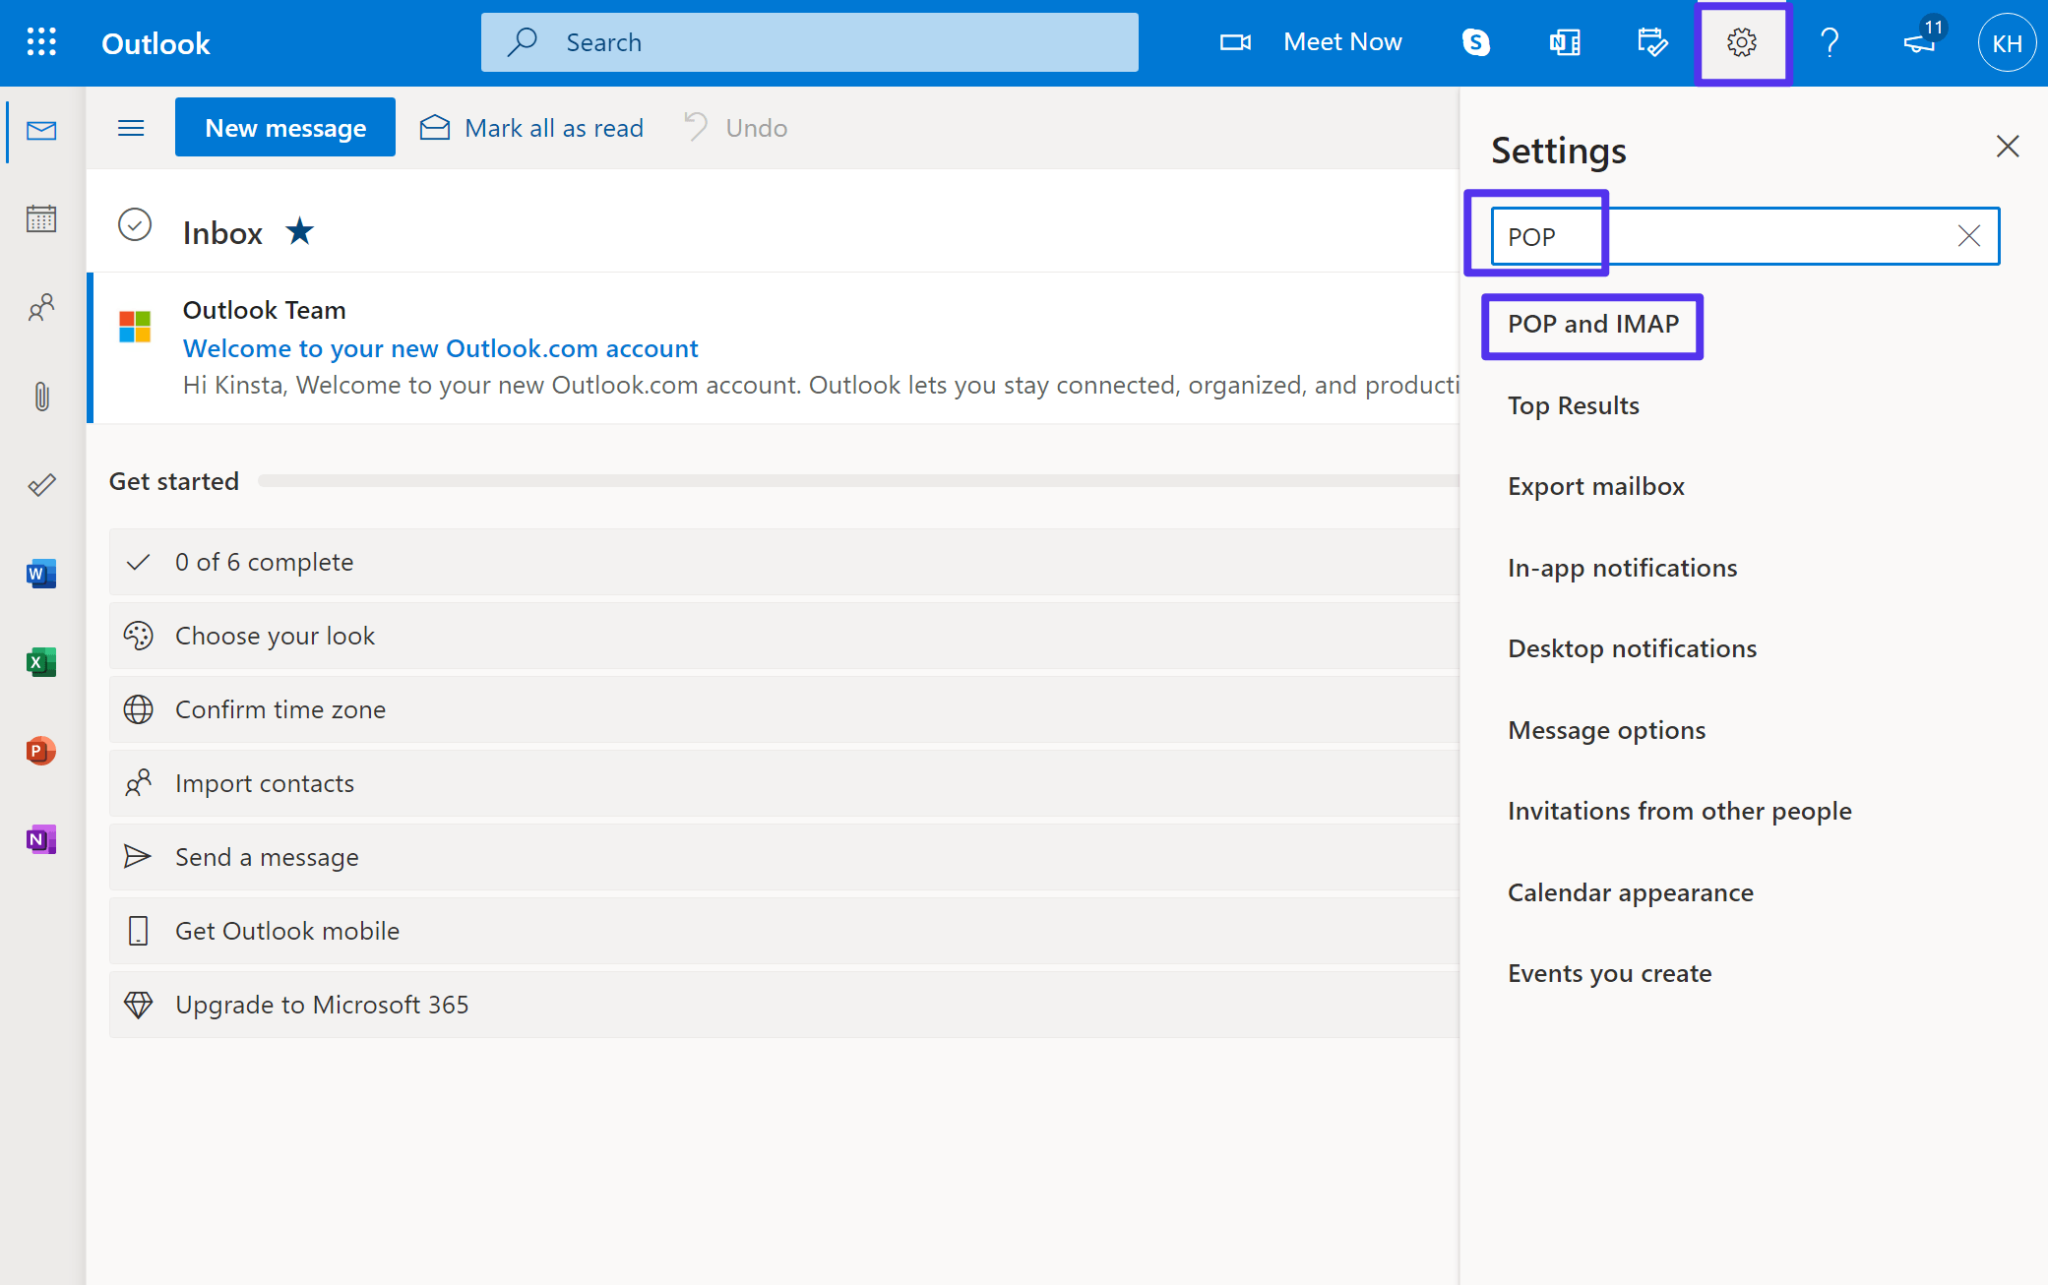Clear the POP search field

[x=1970, y=235]
